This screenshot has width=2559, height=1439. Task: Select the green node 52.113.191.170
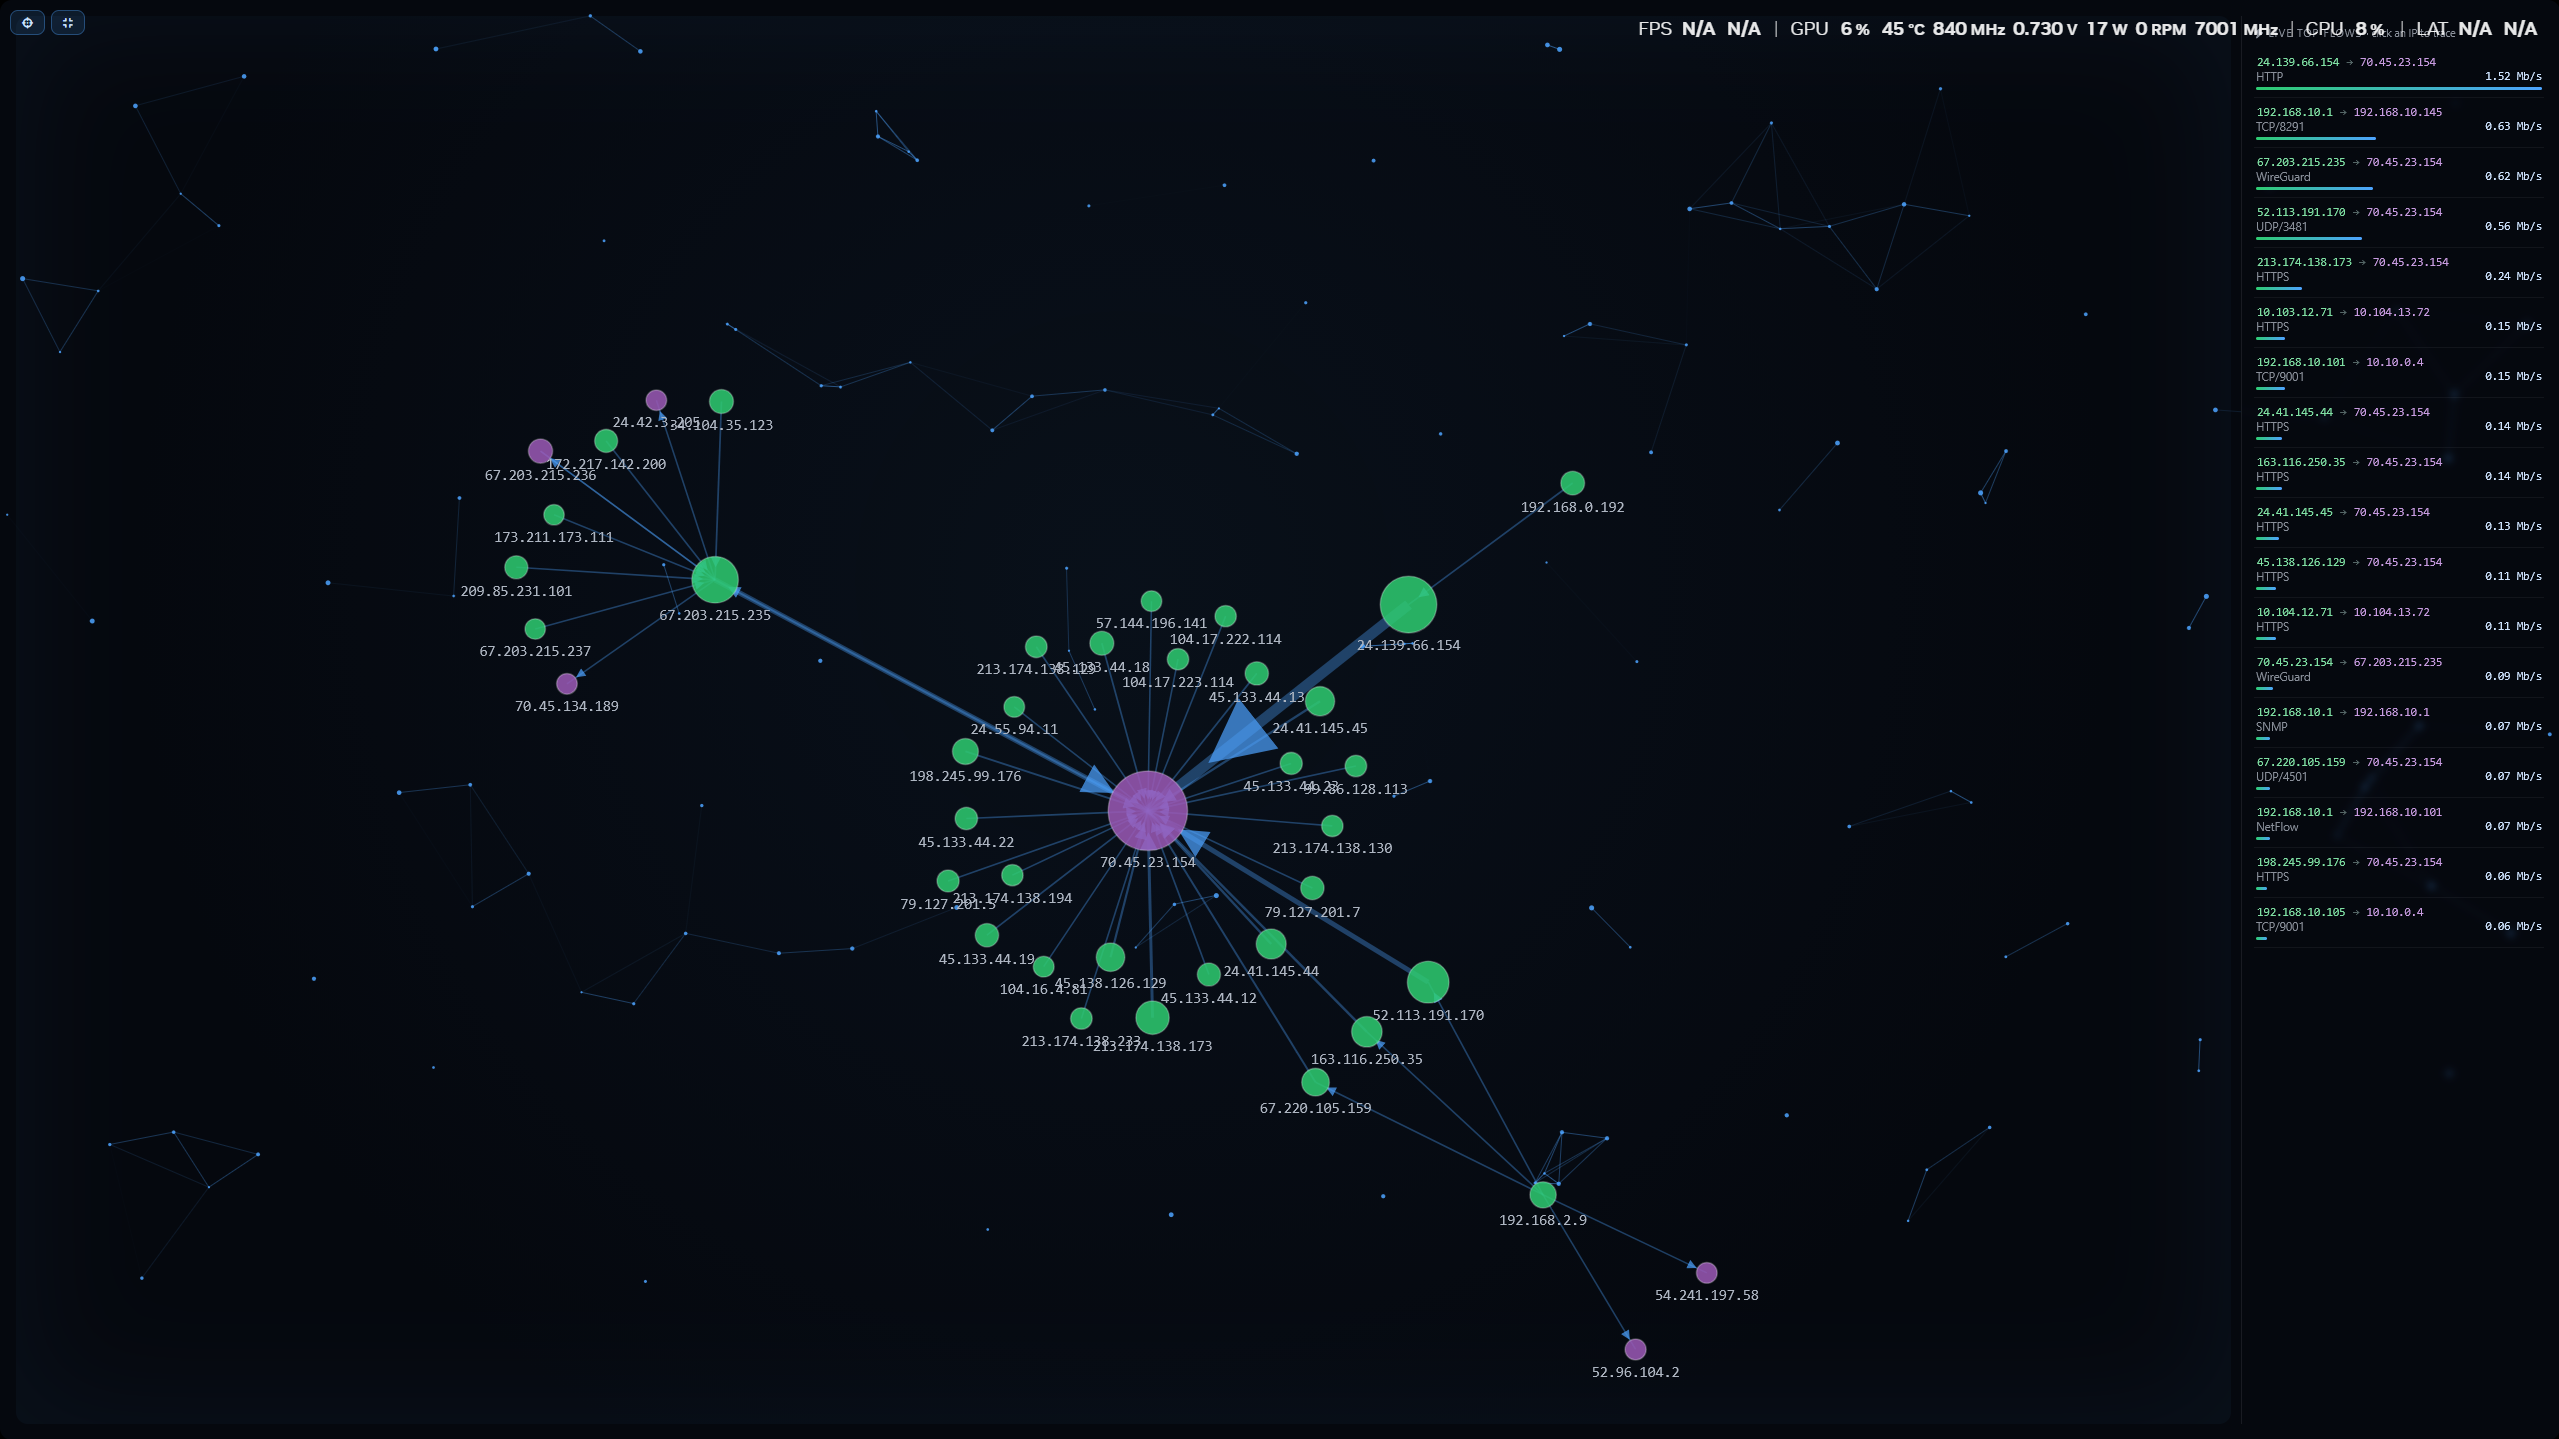point(1428,982)
